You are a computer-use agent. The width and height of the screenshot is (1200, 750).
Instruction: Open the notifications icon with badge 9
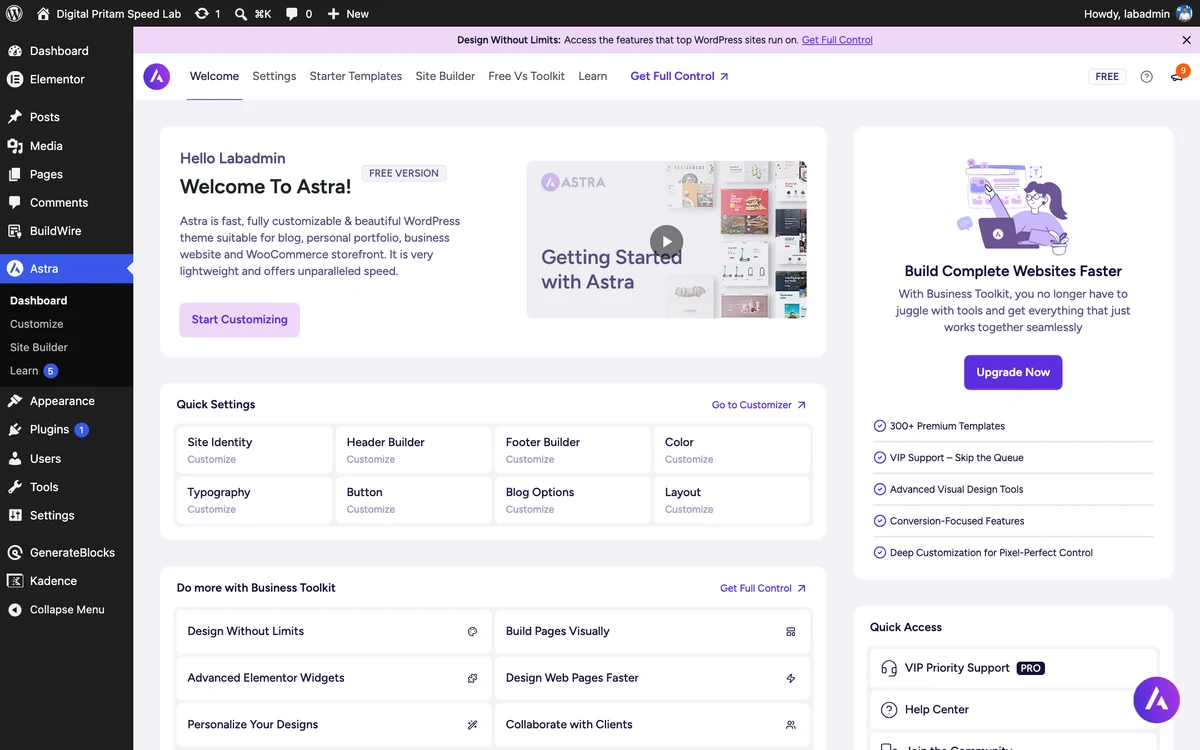1178,76
